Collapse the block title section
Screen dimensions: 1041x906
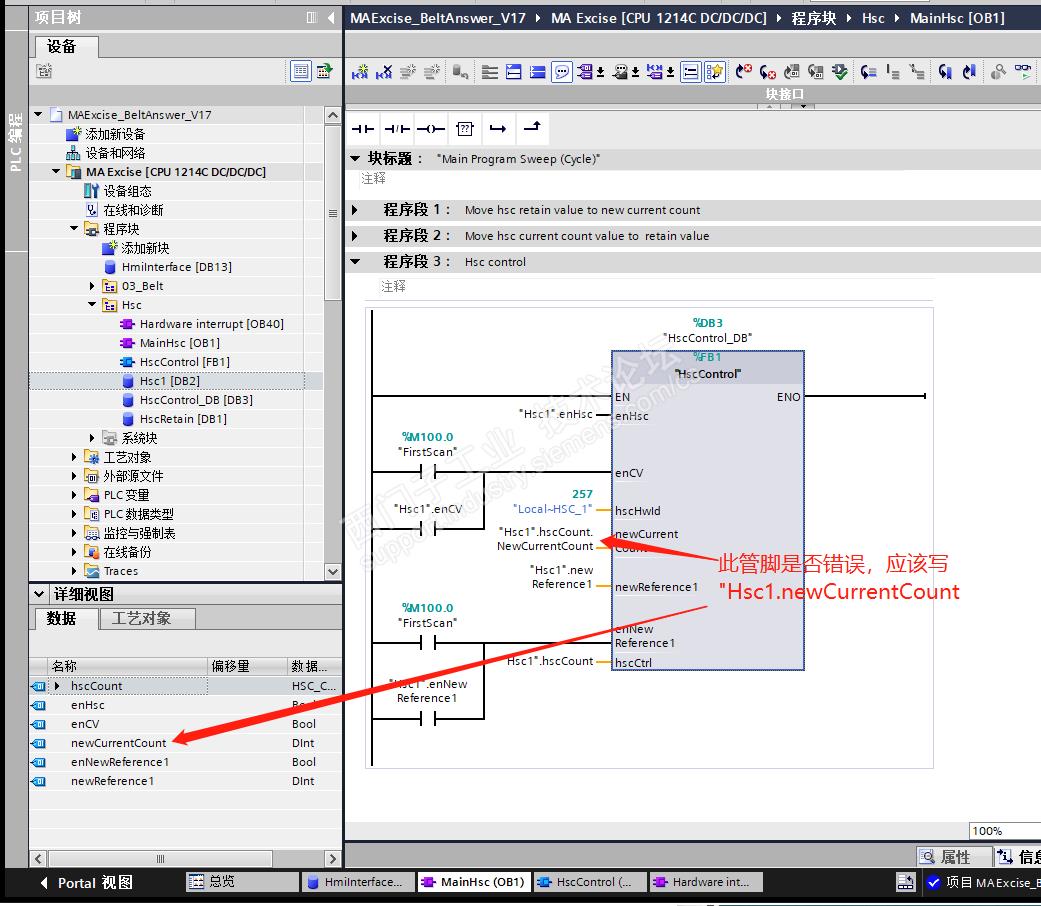[x=355, y=159]
